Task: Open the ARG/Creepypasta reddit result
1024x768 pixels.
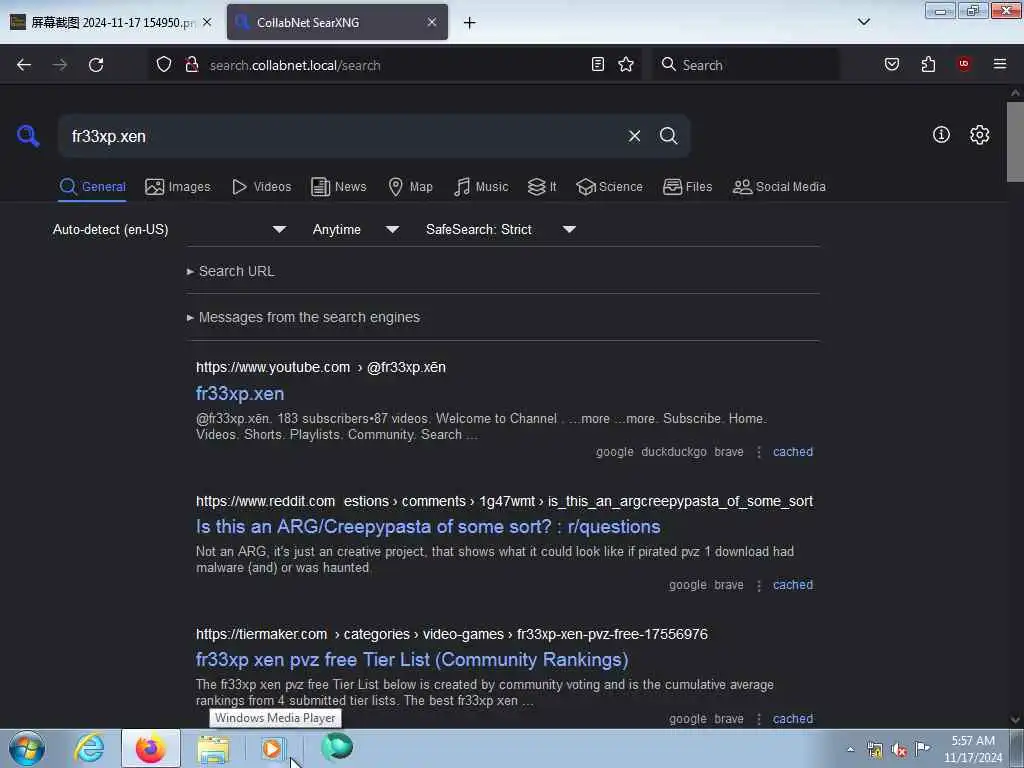Action: [428, 527]
